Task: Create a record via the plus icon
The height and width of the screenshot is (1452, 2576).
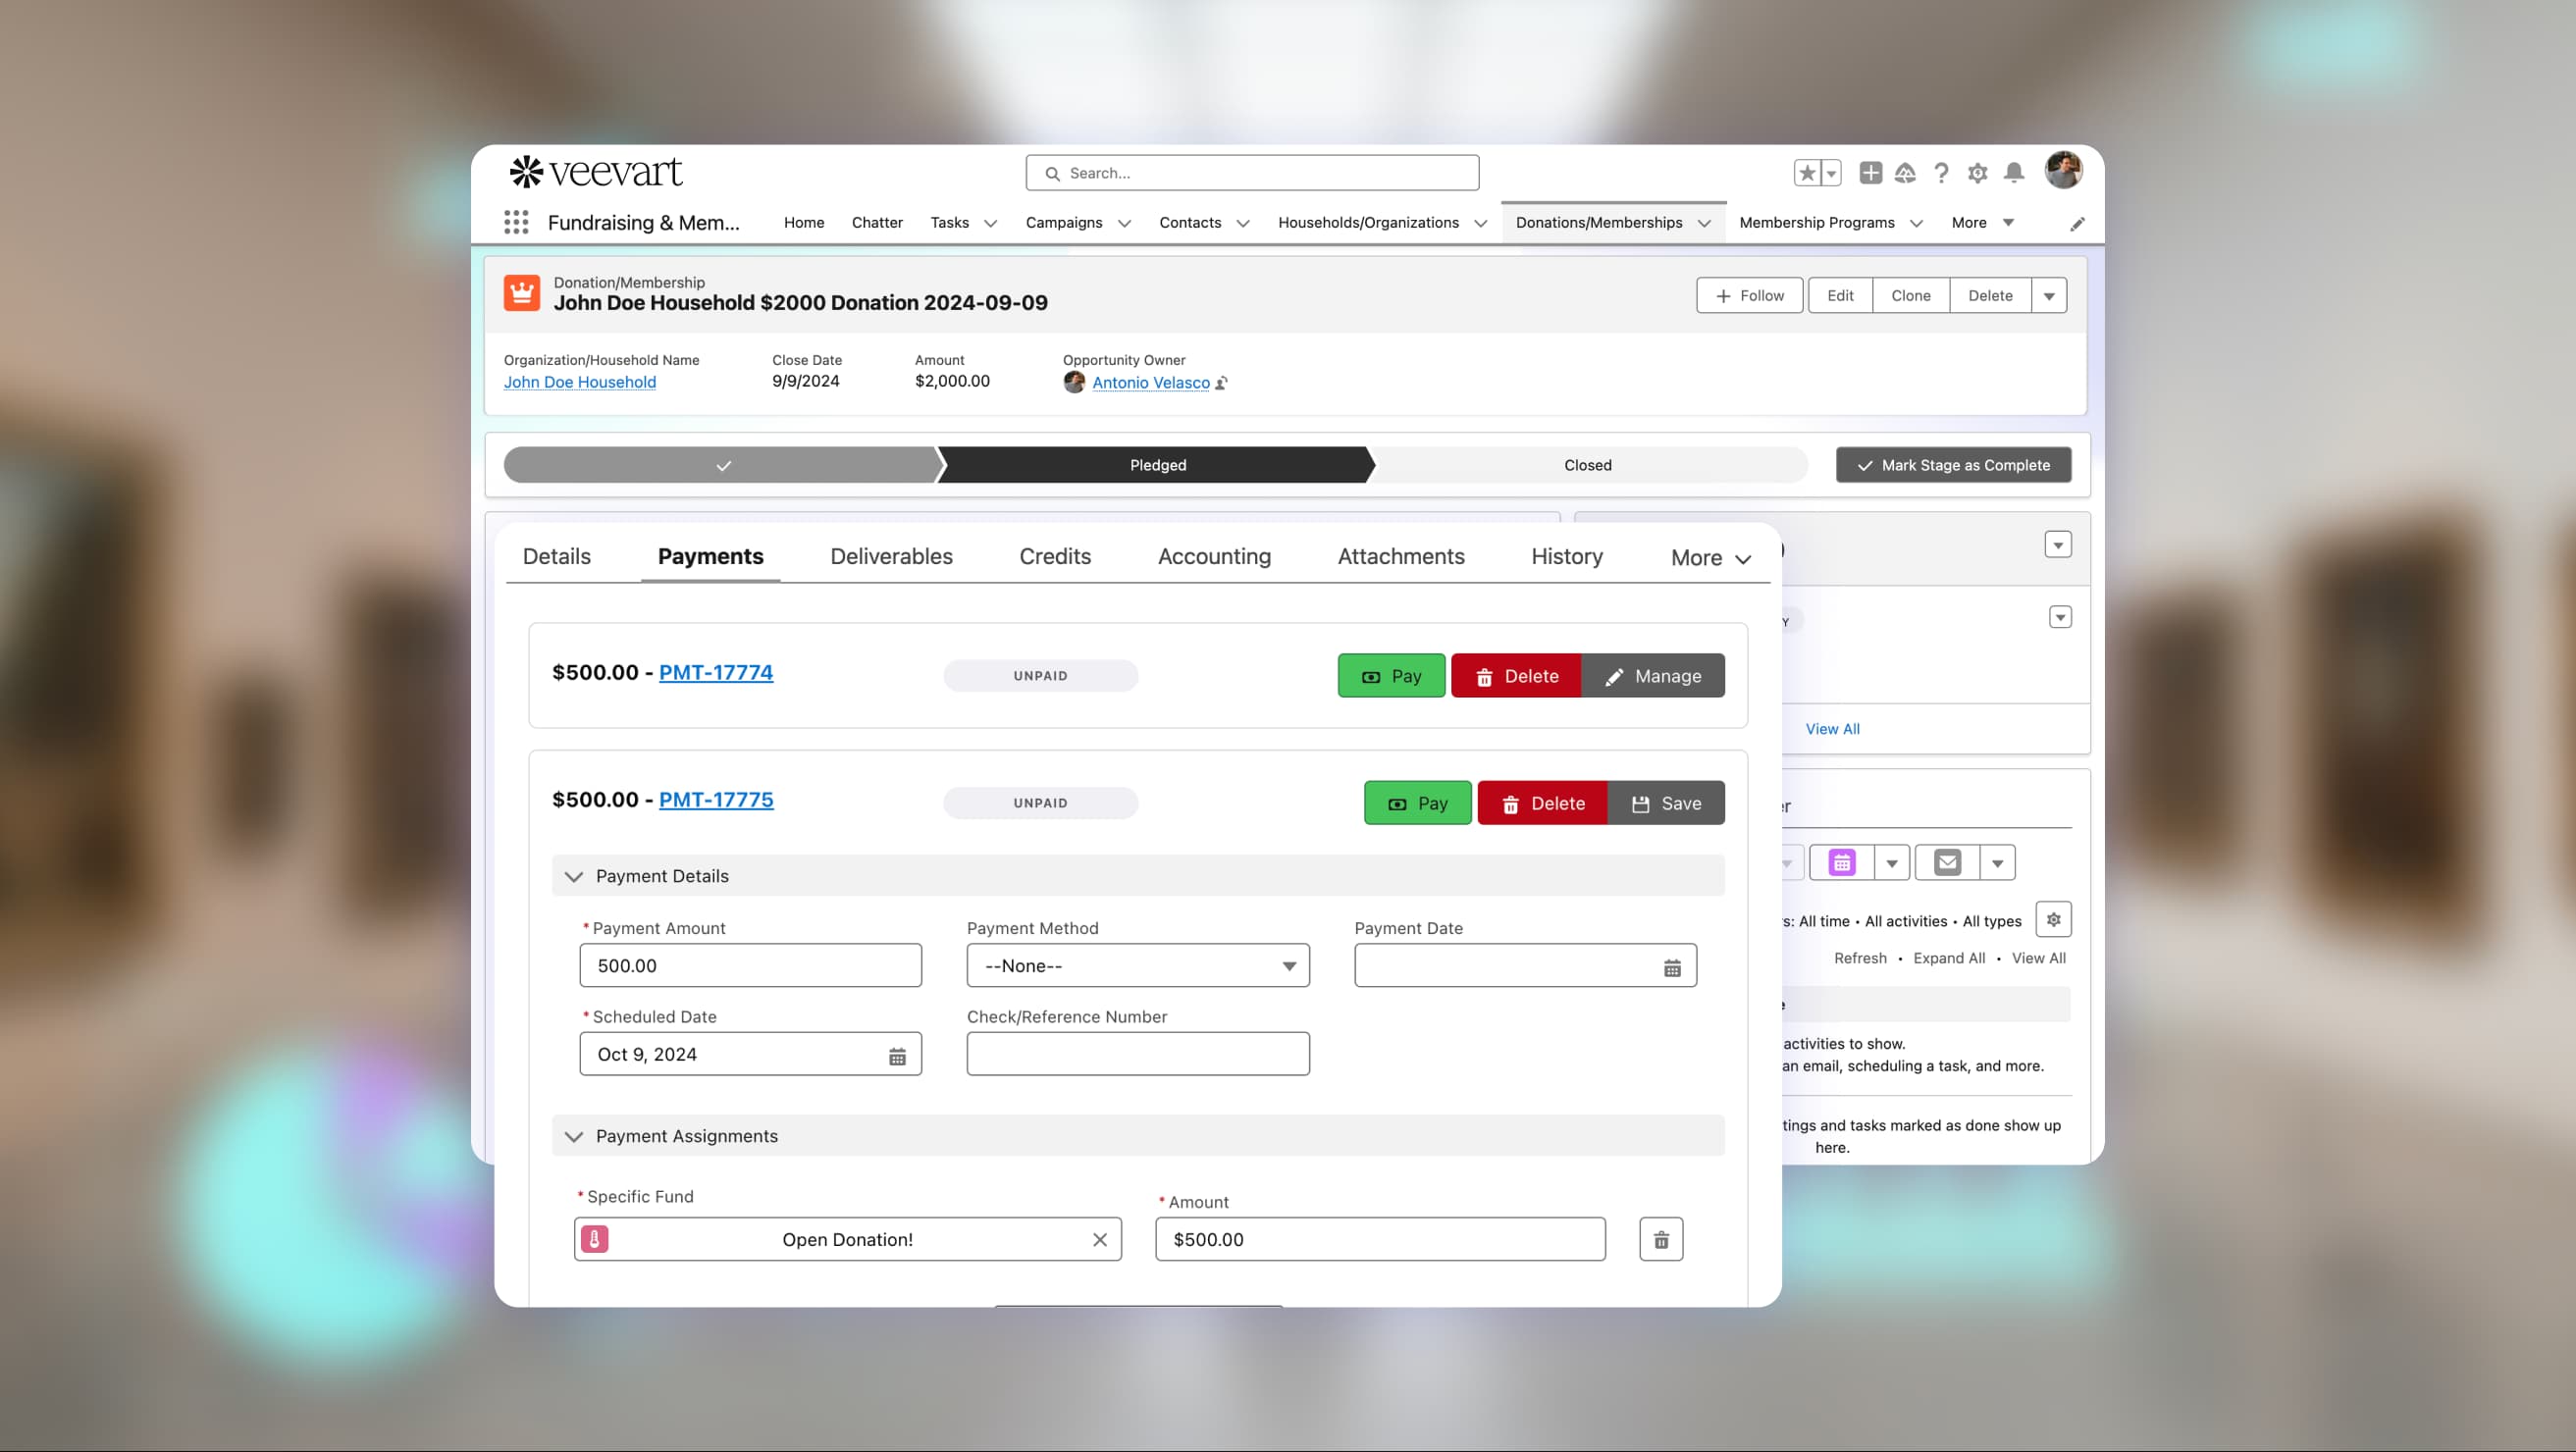Action: click(x=1870, y=172)
